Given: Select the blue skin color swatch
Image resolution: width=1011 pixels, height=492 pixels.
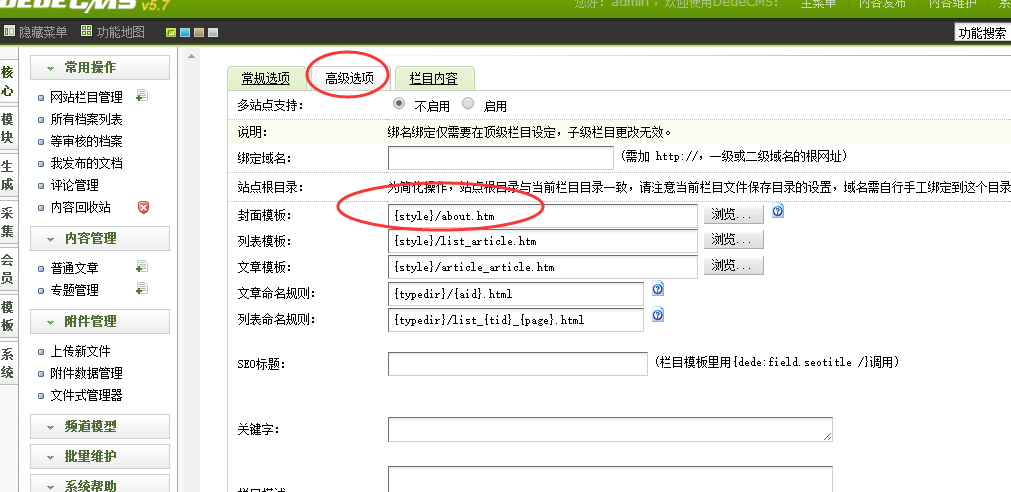Looking at the screenshot, I should click(x=185, y=32).
